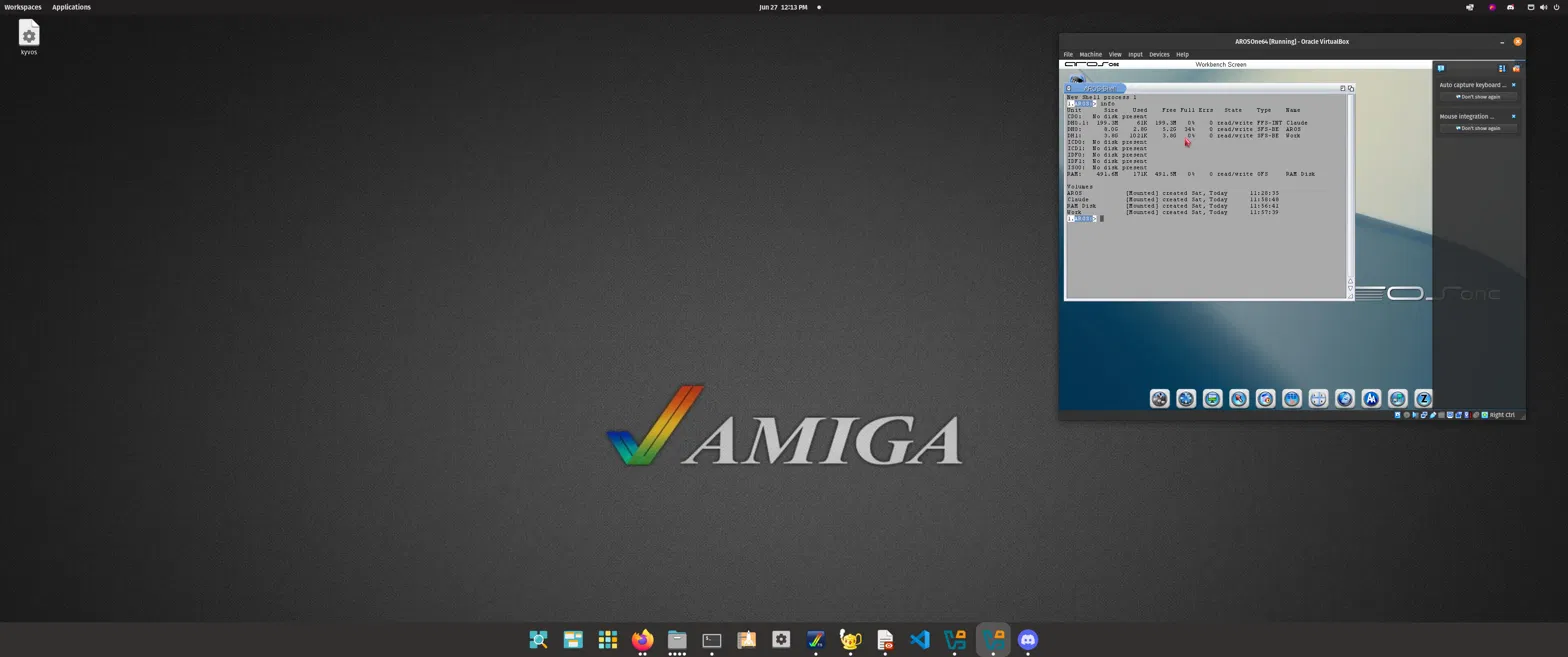Viewport: 1568px width, 657px height.
Task: Click the green monitor icon in AROS dock
Action: (x=1213, y=399)
